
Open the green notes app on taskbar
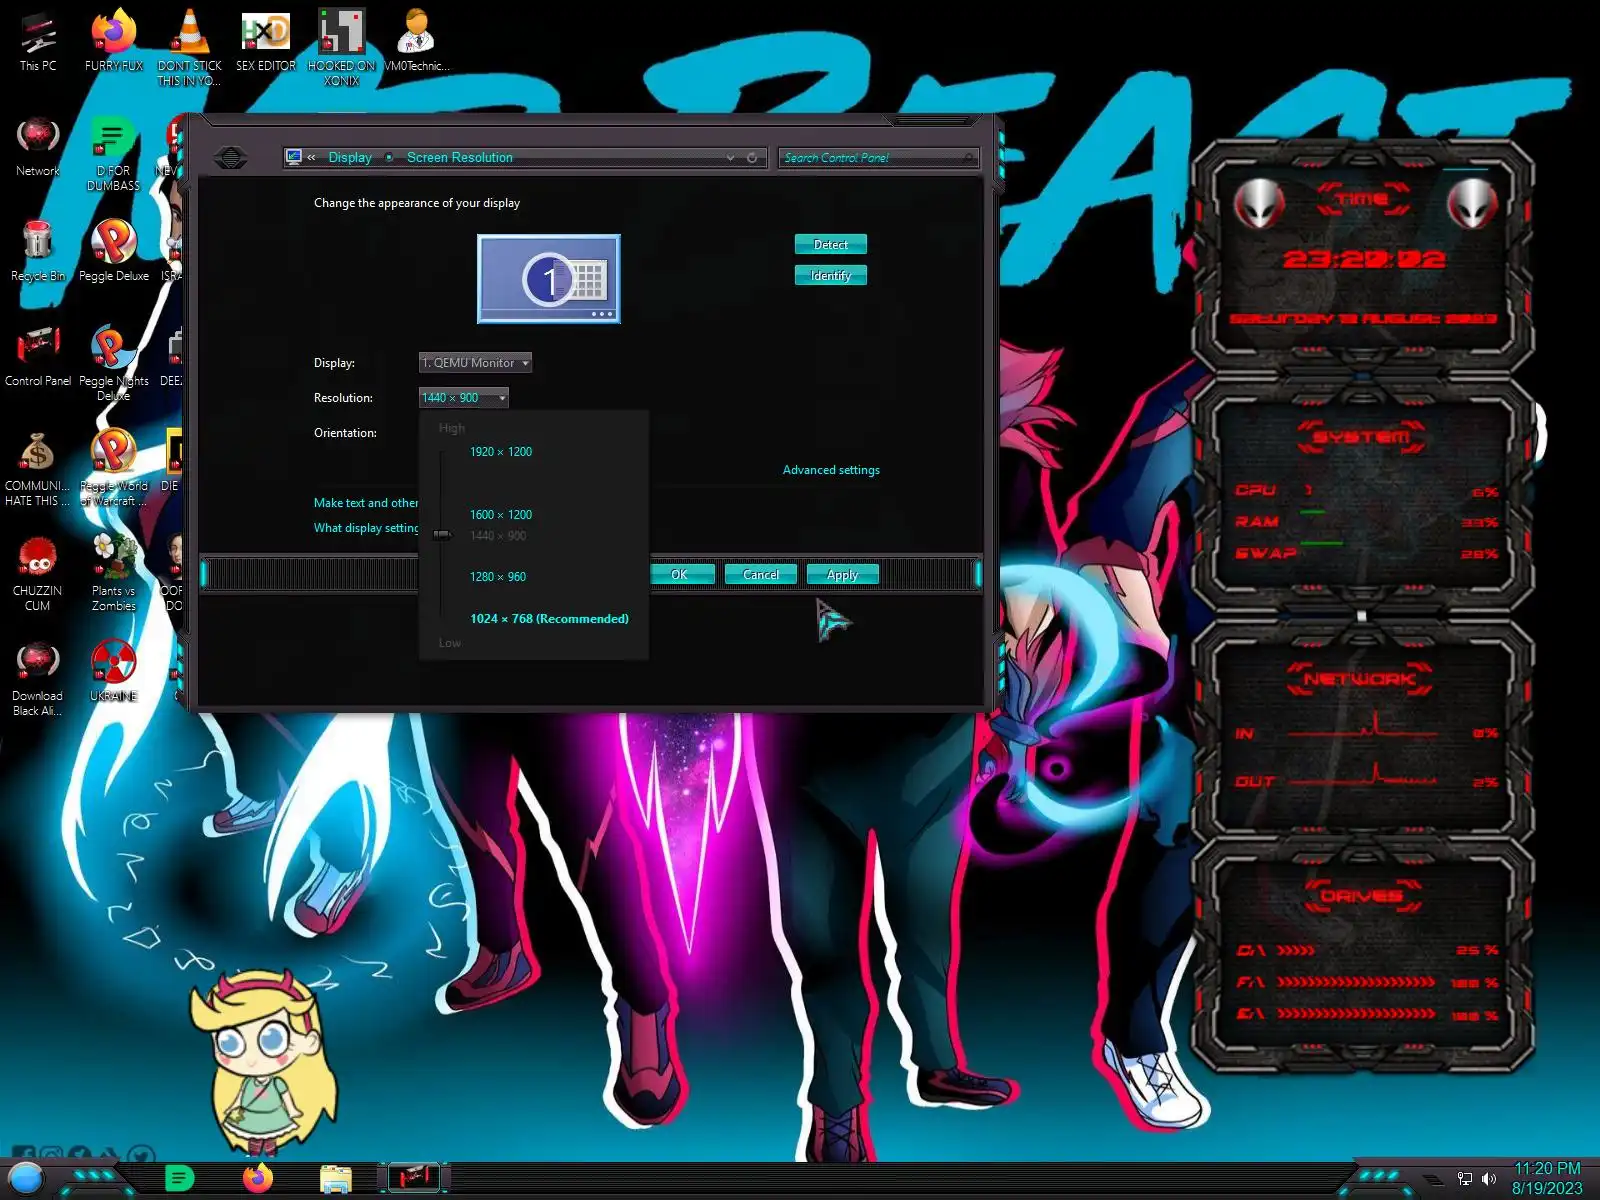(179, 1179)
